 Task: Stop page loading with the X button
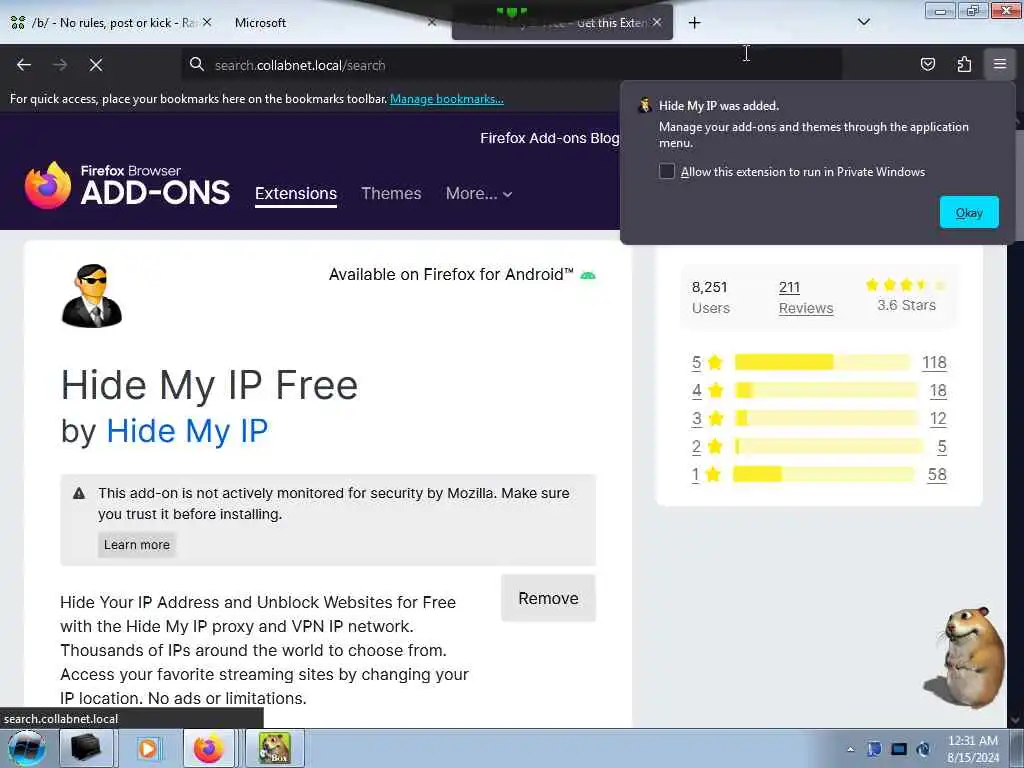coord(95,65)
